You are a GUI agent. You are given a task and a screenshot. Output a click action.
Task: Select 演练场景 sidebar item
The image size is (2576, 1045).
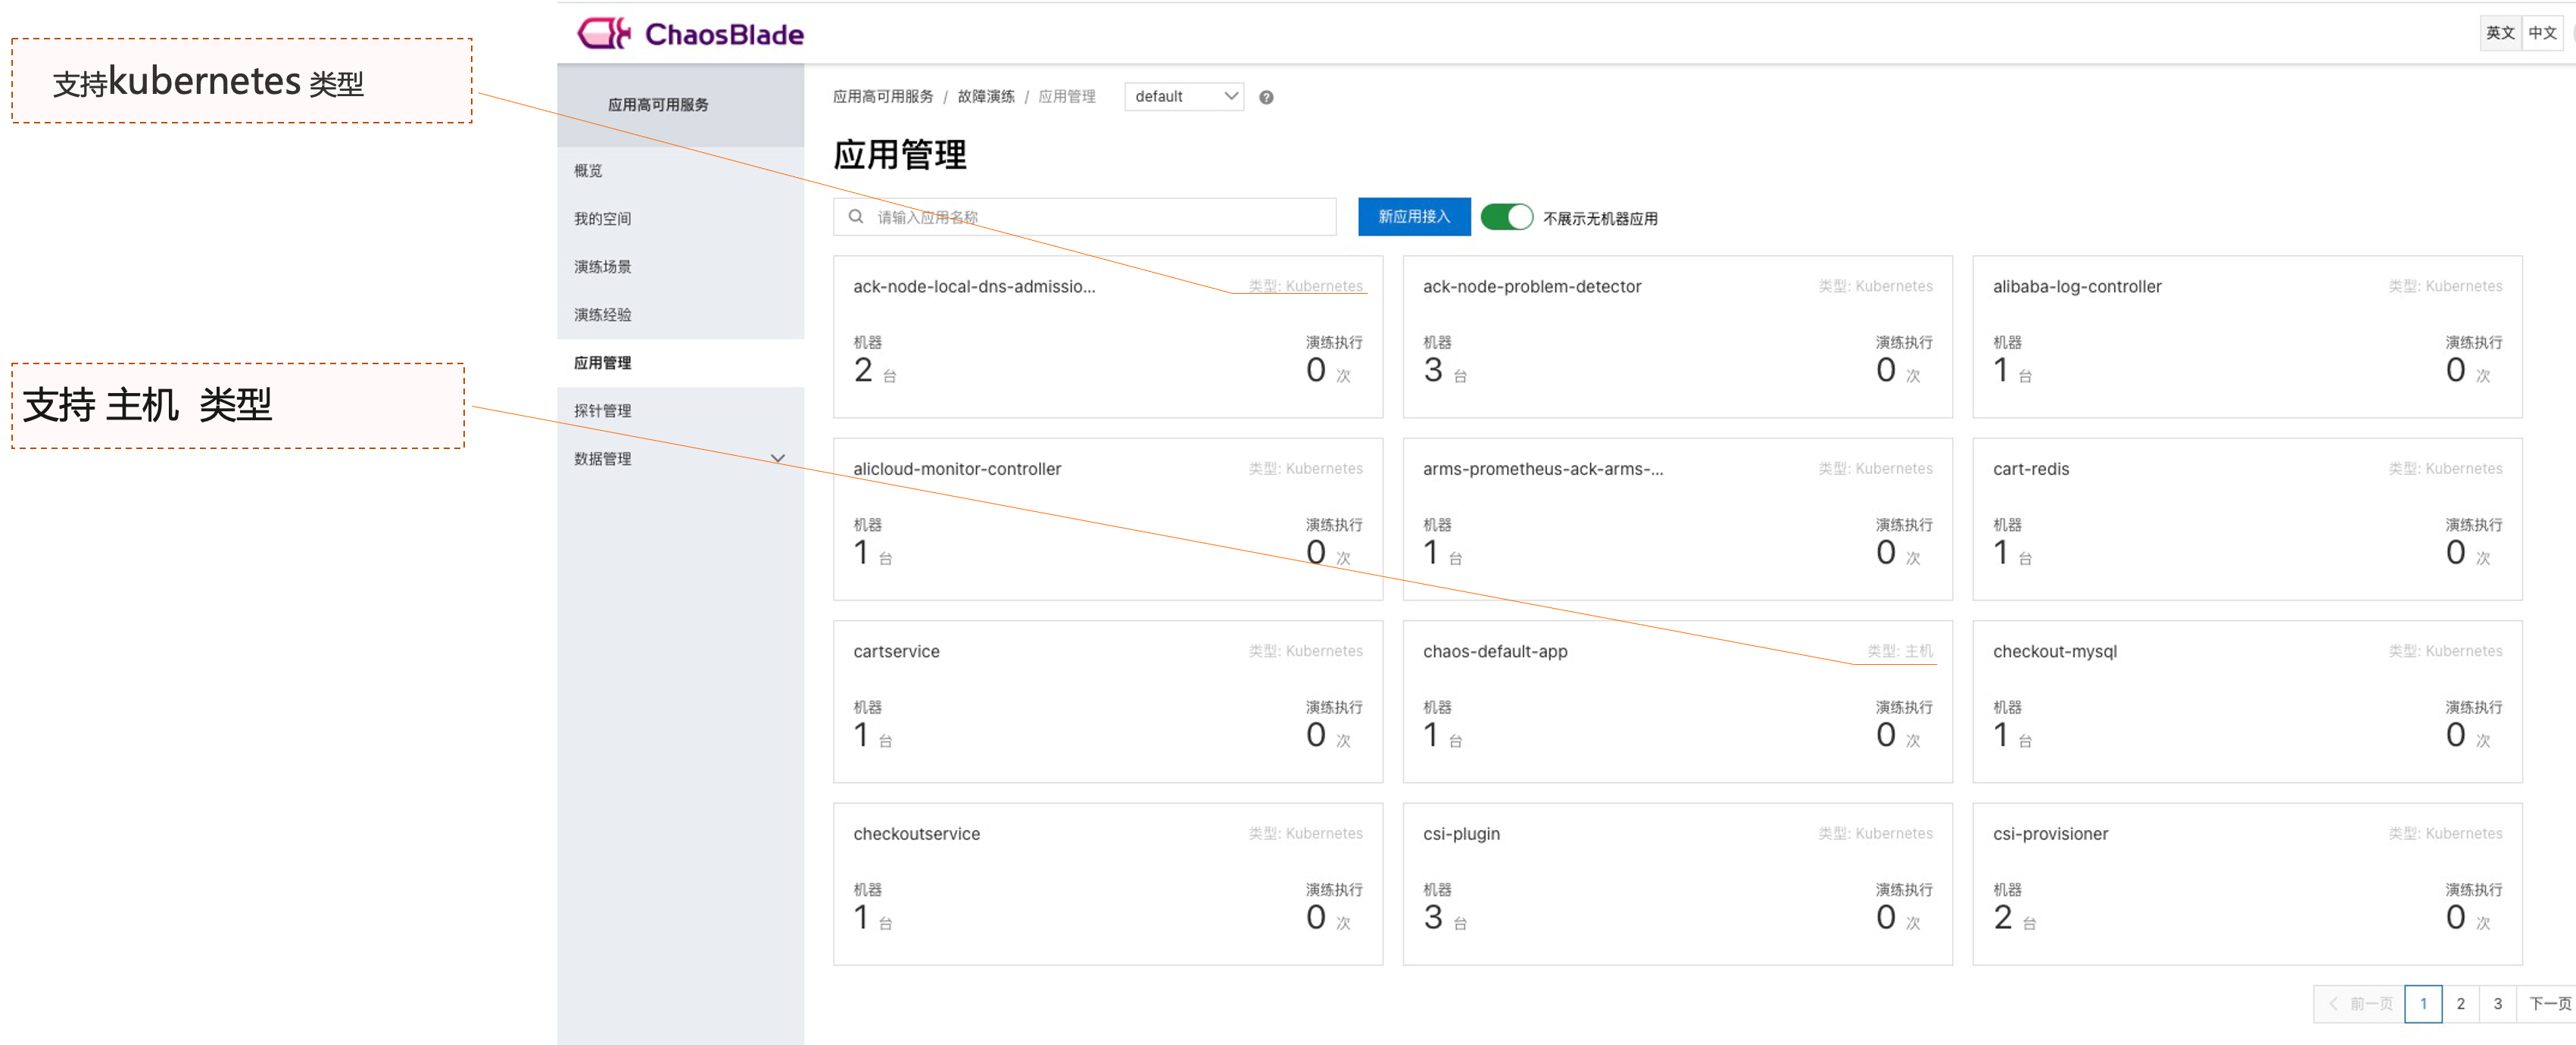pos(602,267)
